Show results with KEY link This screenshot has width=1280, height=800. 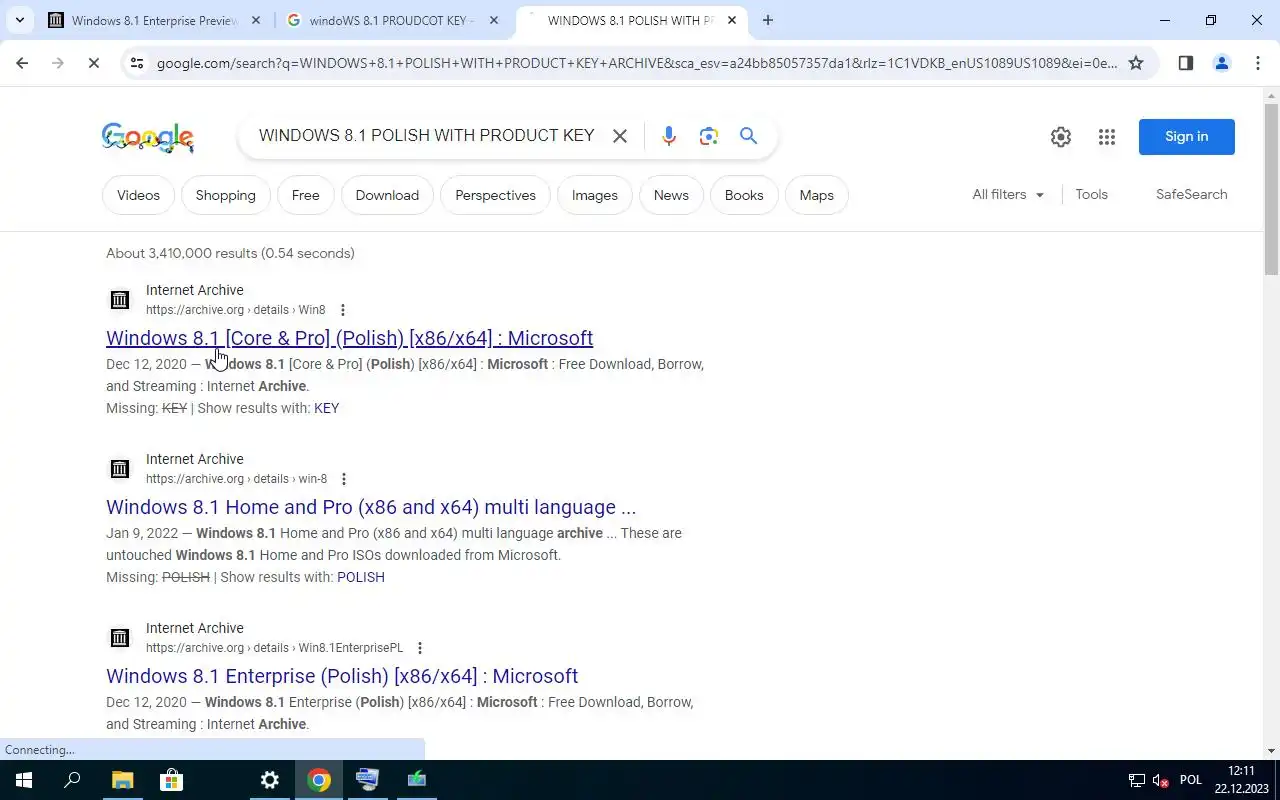[x=326, y=408]
